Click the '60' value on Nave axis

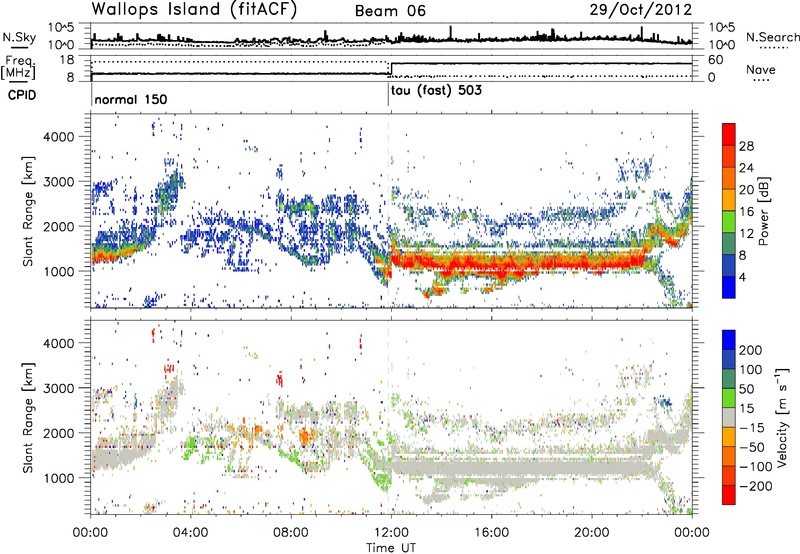(x=715, y=60)
